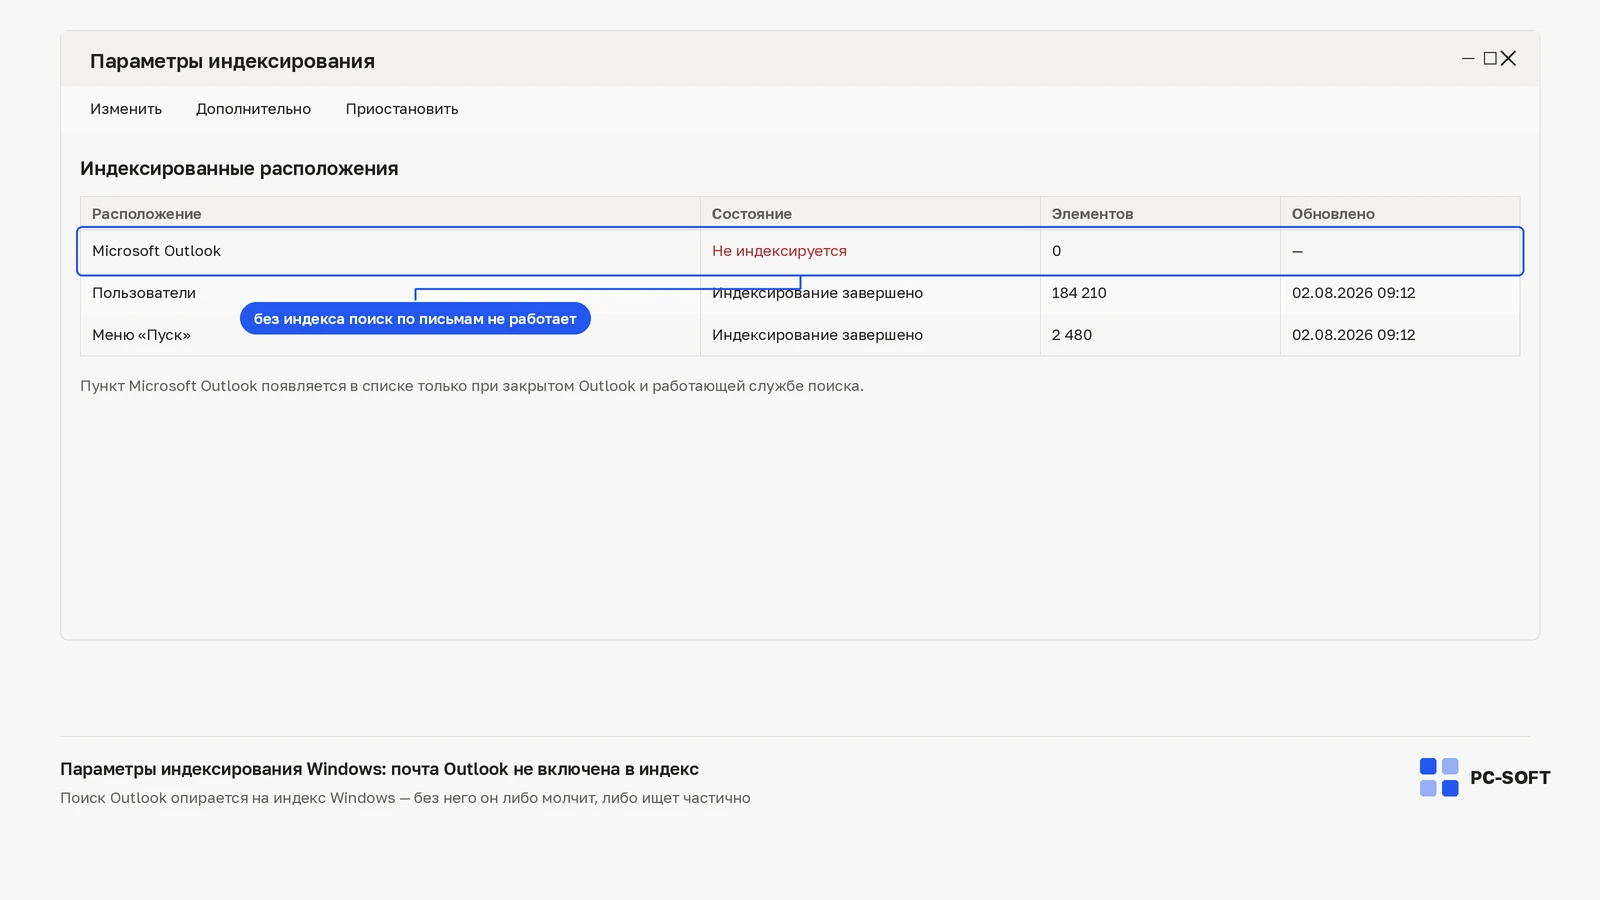Screen dimensions: 1600x900
Task: Minimize the Параметры индексирования window
Action: pos(1468,59)
